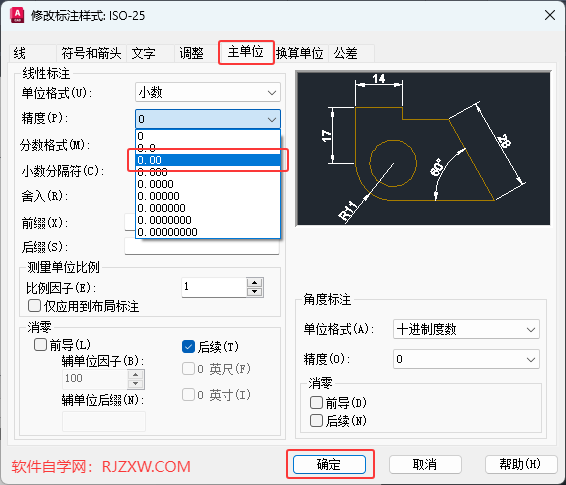The height and width of the screenshot is (485, 566).
Task: Open the 调整 tab
Action: (x=197, y=53)
